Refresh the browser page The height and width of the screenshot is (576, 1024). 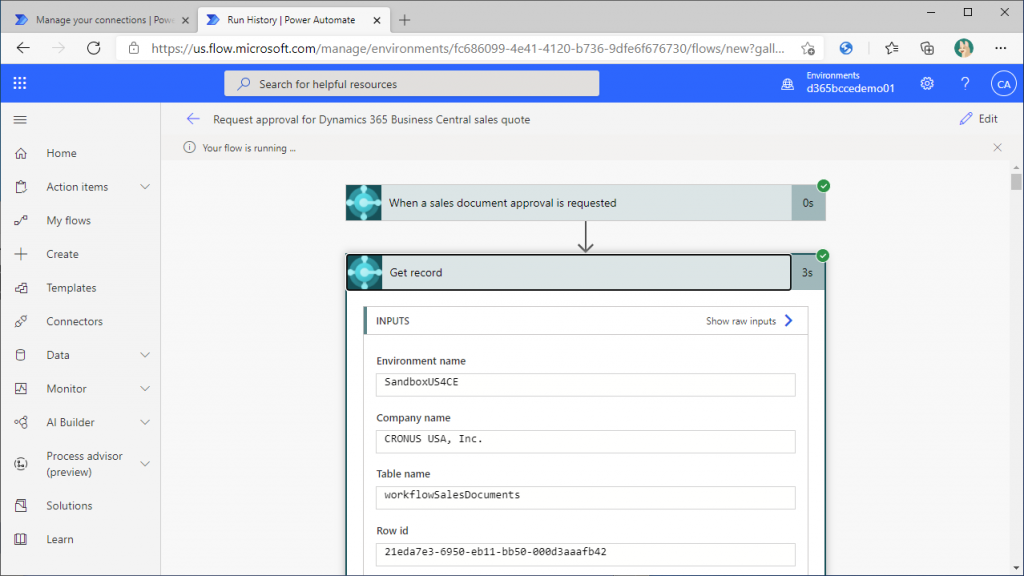pyautogui.click(x=94, y=48)
